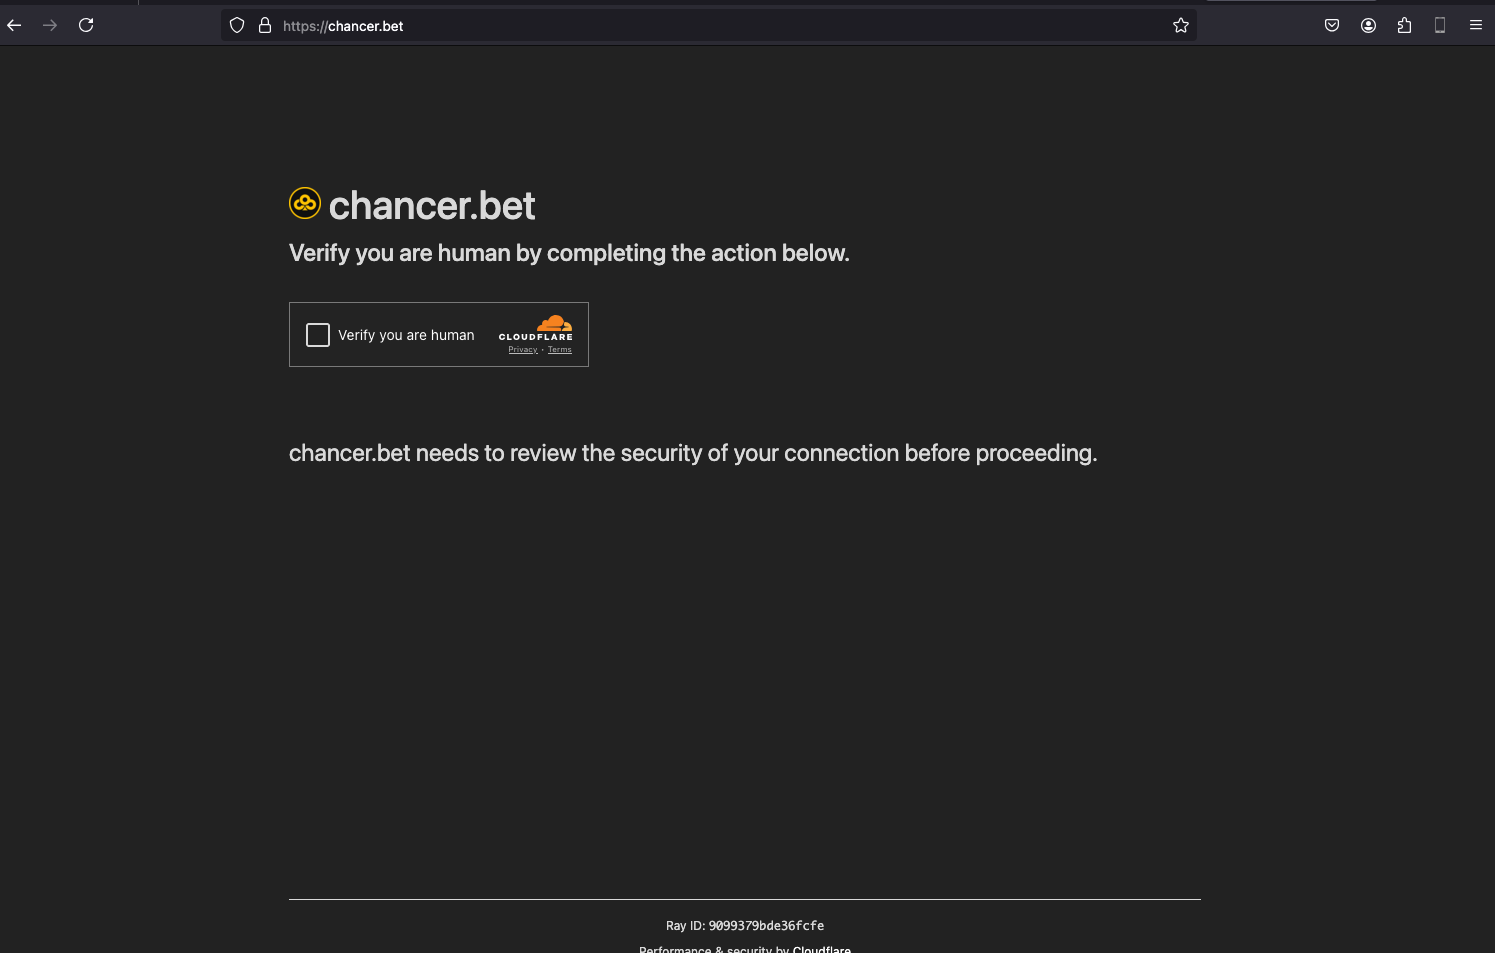Click the address bar showing chancer.bet
This screenshot has width=1495, height=953.
pyautogui.click(x=700, y=26)
